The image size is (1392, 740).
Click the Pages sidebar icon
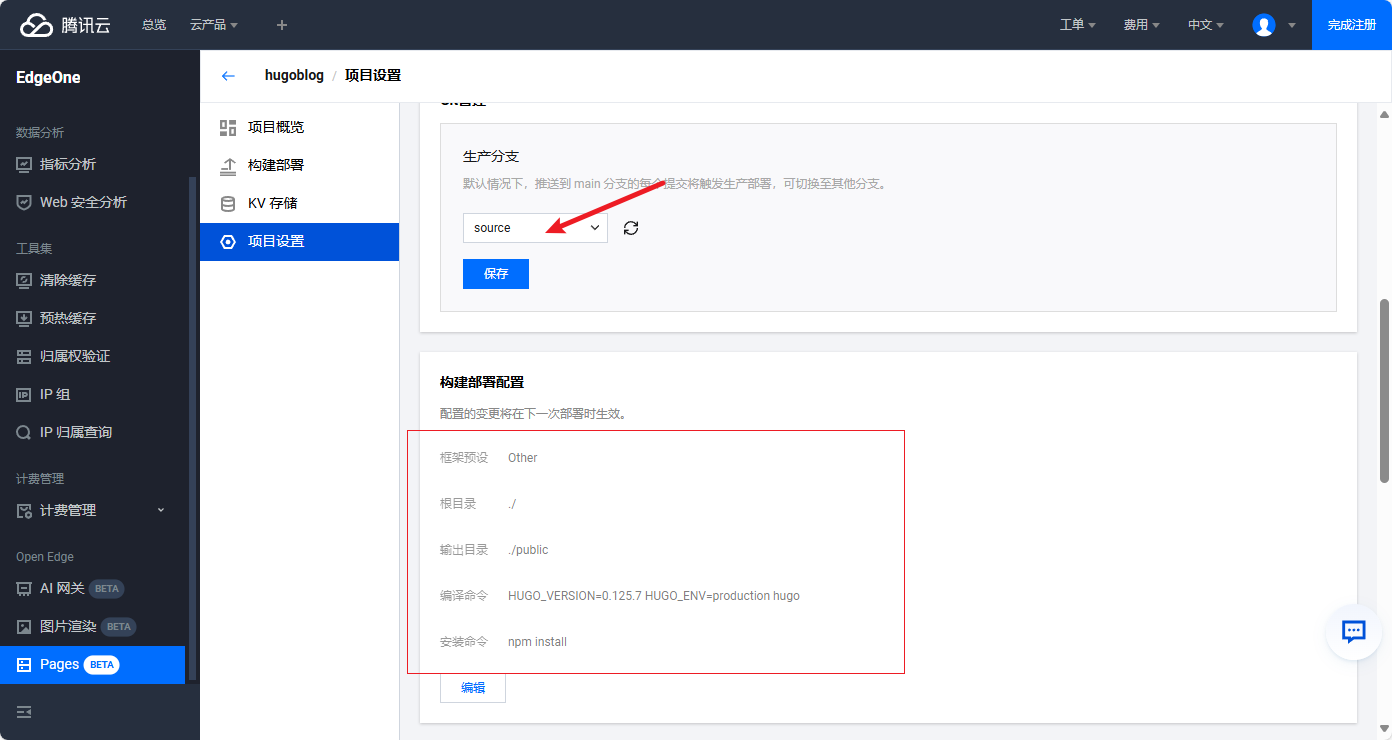click(24, 665)
